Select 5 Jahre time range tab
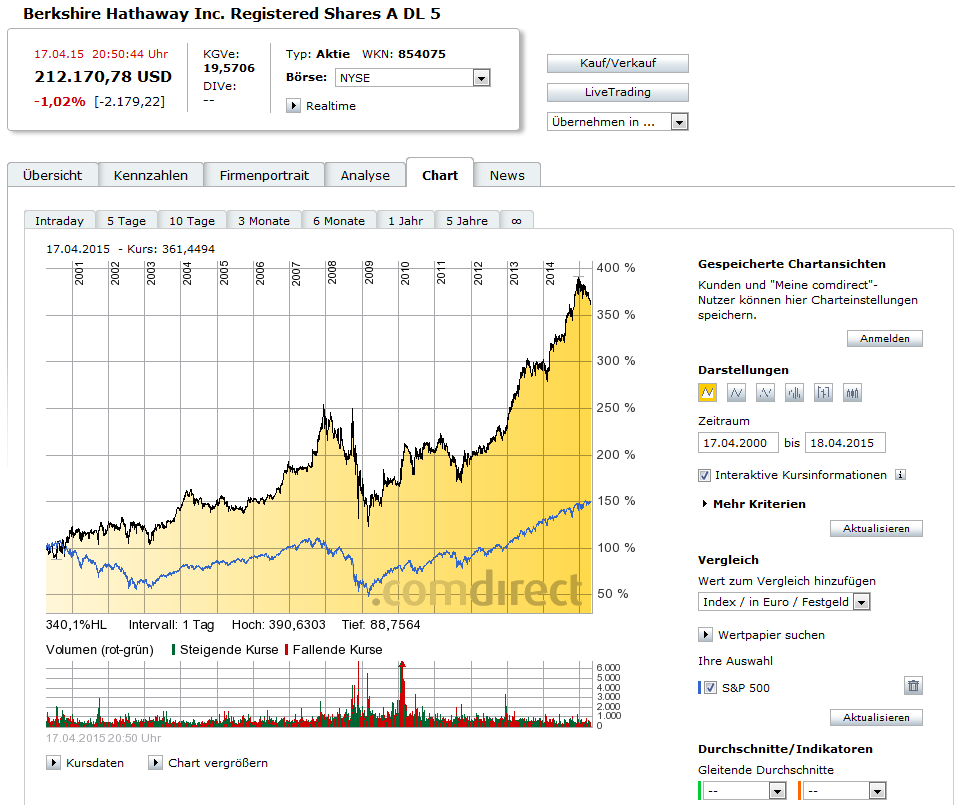955x805 pixels. click(467, 220)
